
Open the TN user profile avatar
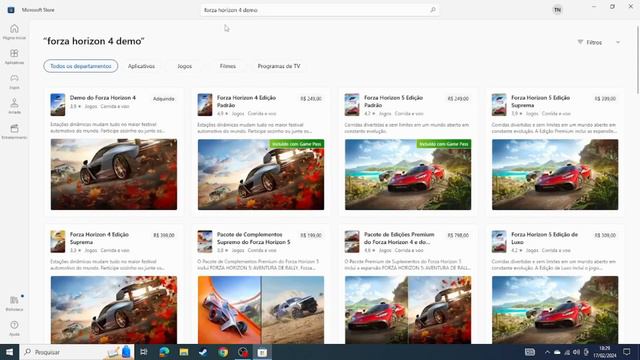557,10
